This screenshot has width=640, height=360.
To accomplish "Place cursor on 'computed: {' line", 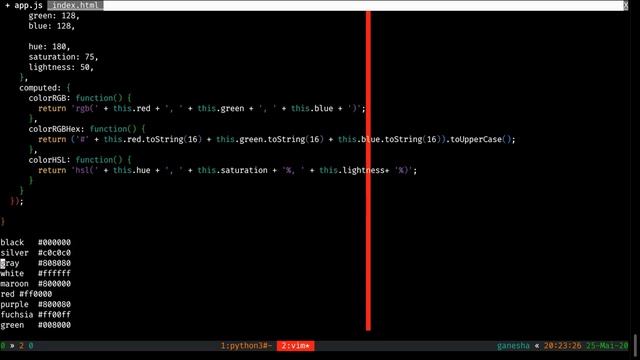I will click(44, 88).
